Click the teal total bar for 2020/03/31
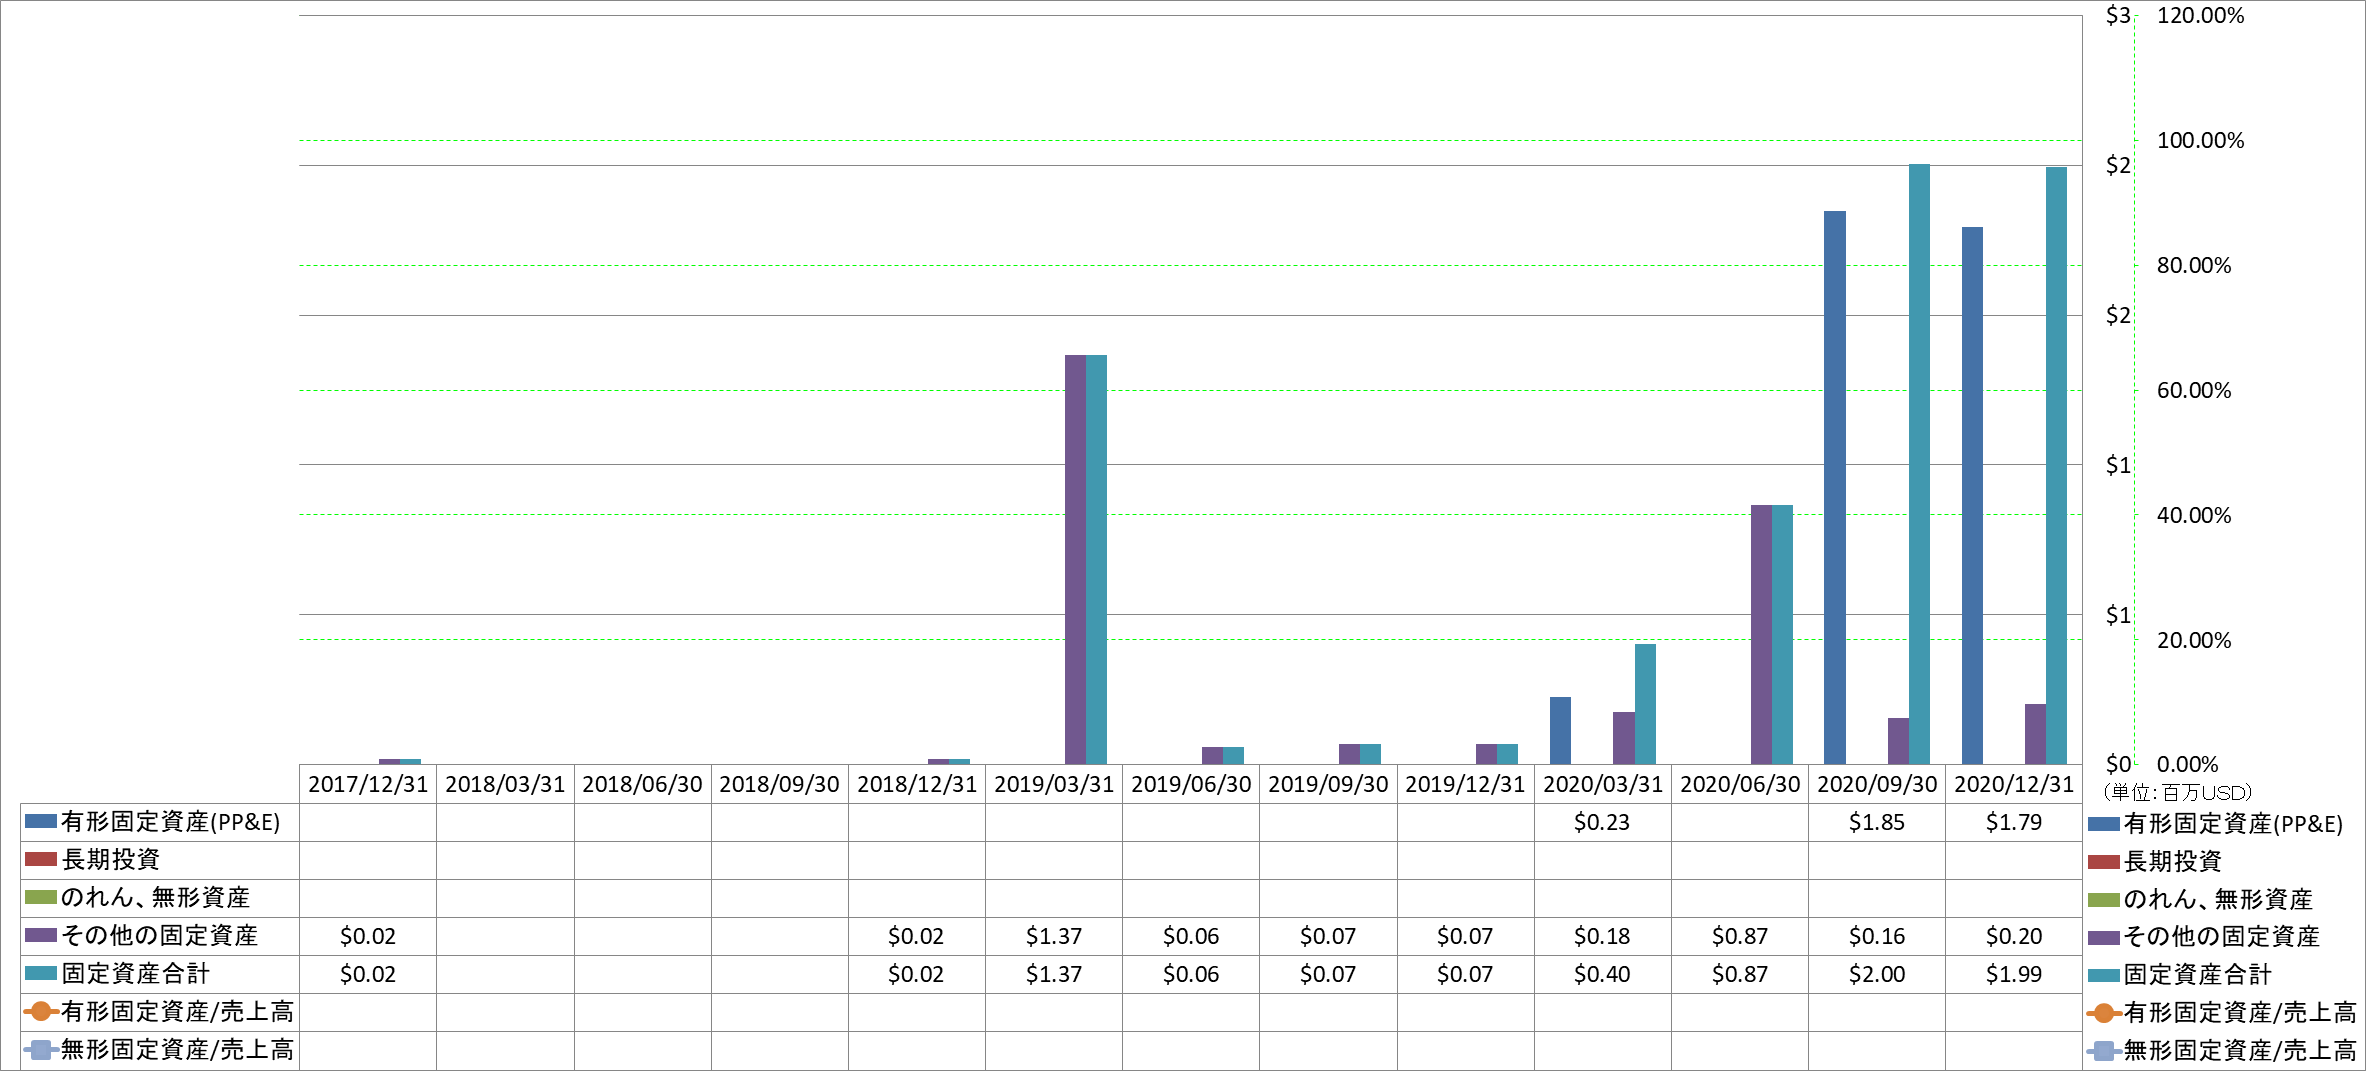 click(x=1645, y=705)
